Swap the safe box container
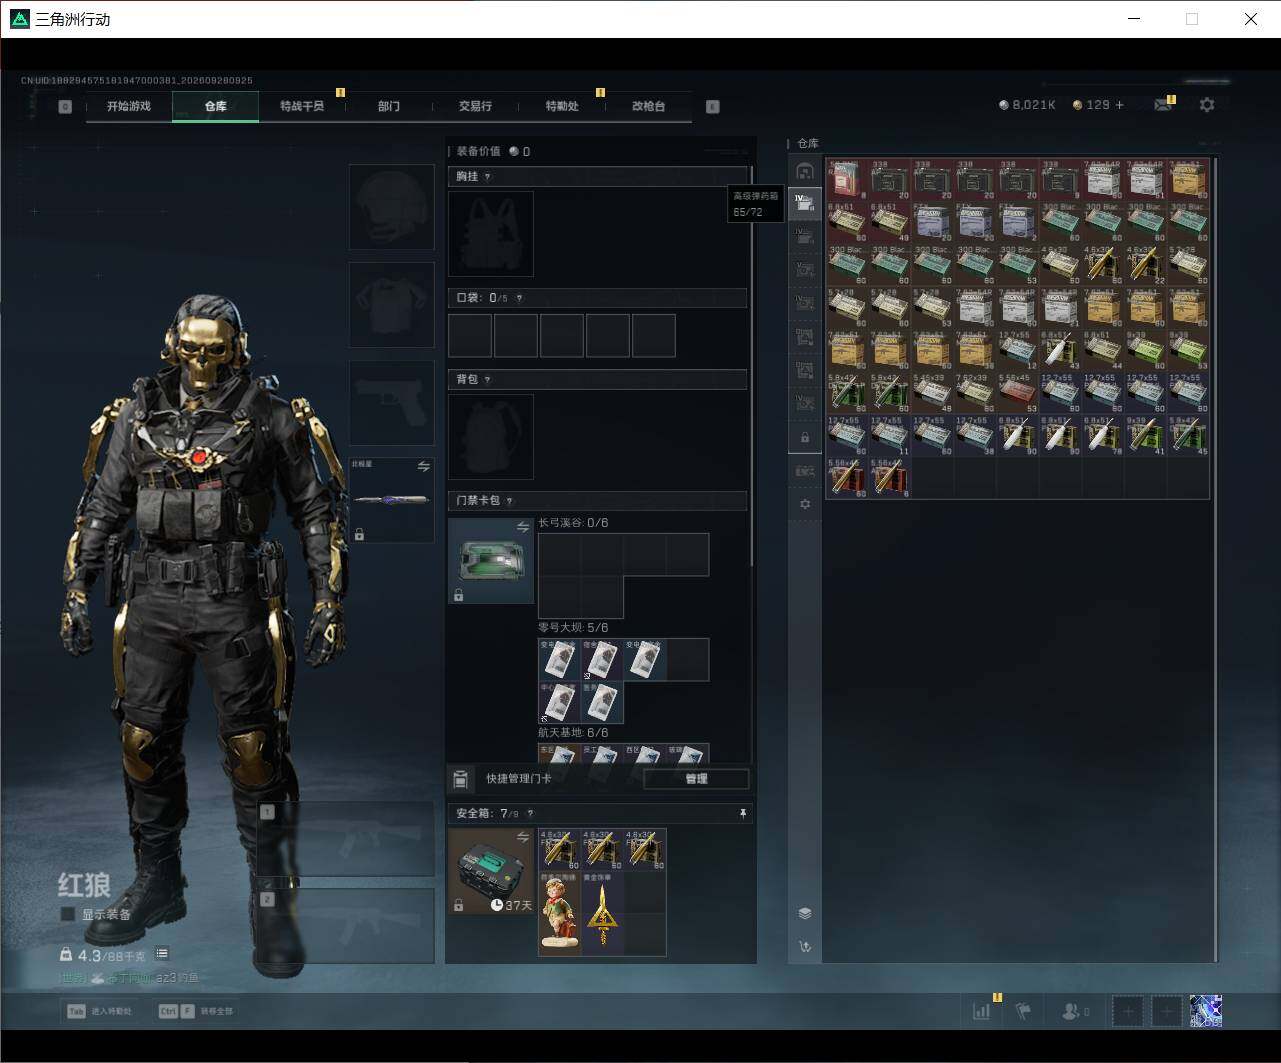The height and width of the screenshot is (1063, 1281). [522, 837]
